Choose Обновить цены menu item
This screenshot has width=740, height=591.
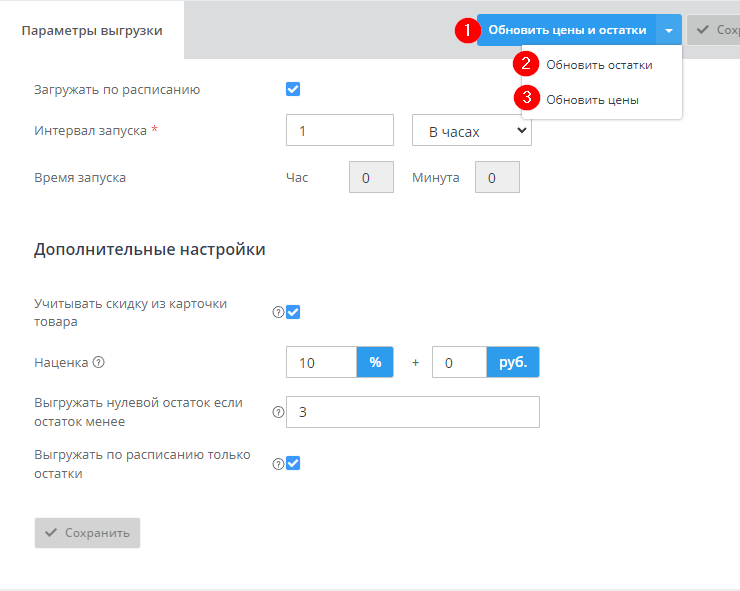click(592, 100)
